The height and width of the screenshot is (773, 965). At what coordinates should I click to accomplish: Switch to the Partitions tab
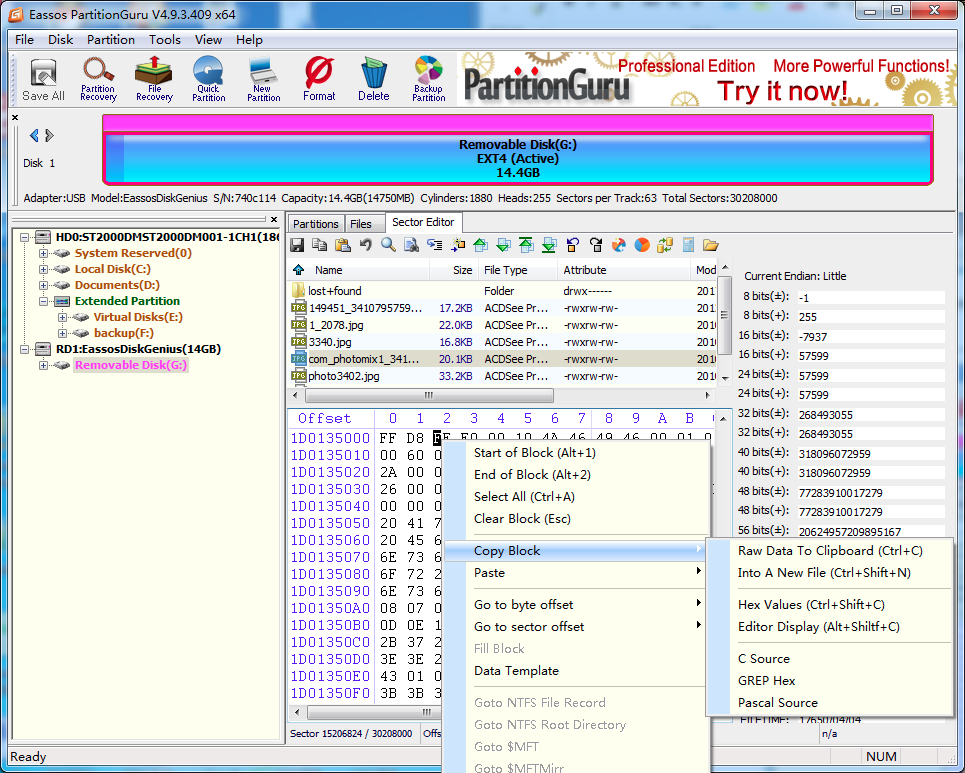pos(316,223)
